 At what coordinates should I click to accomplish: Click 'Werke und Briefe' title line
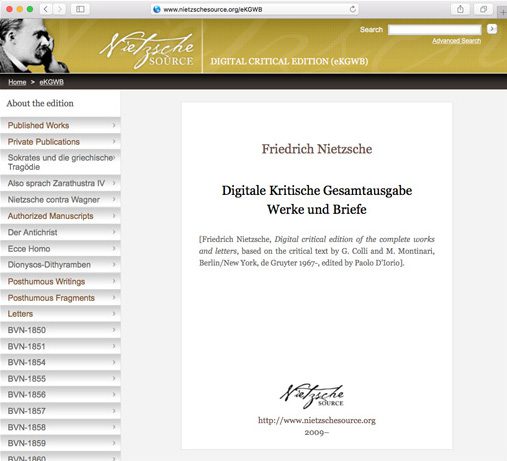click(x=317, y=209)
